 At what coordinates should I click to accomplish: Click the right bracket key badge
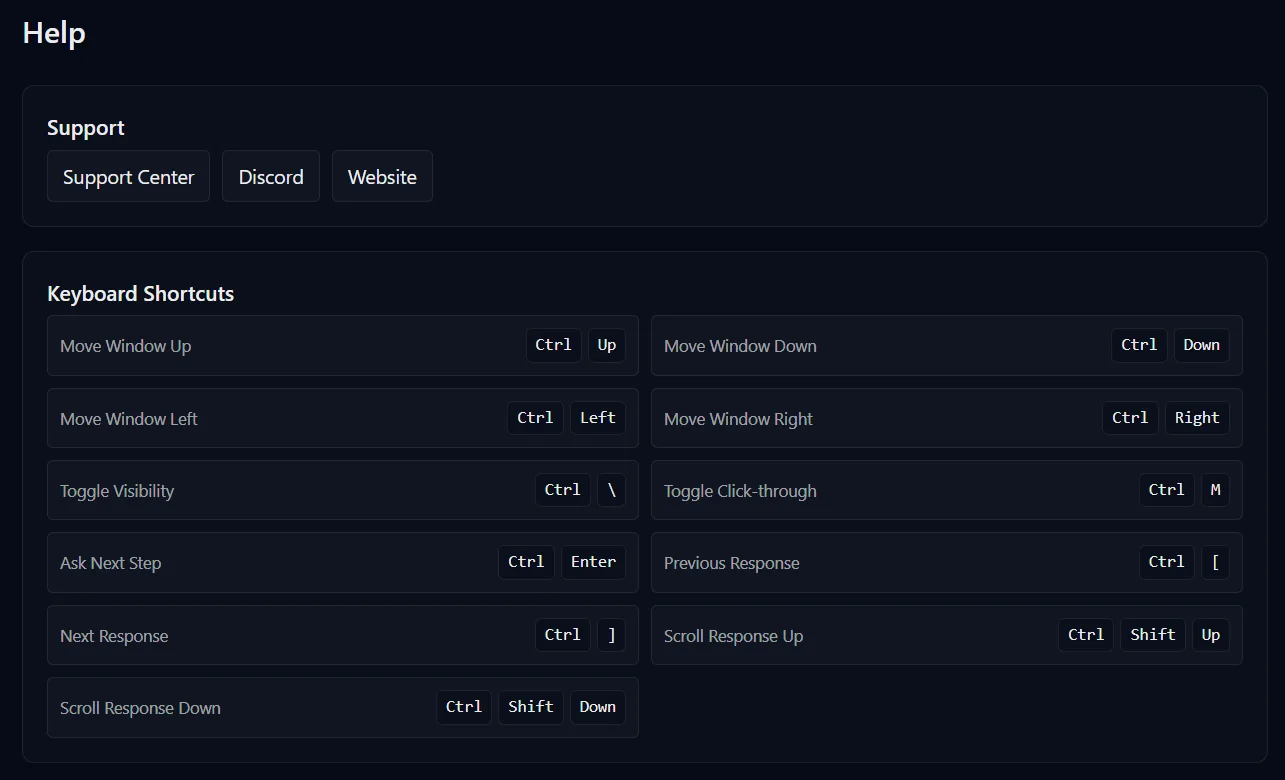coord(611,635)
